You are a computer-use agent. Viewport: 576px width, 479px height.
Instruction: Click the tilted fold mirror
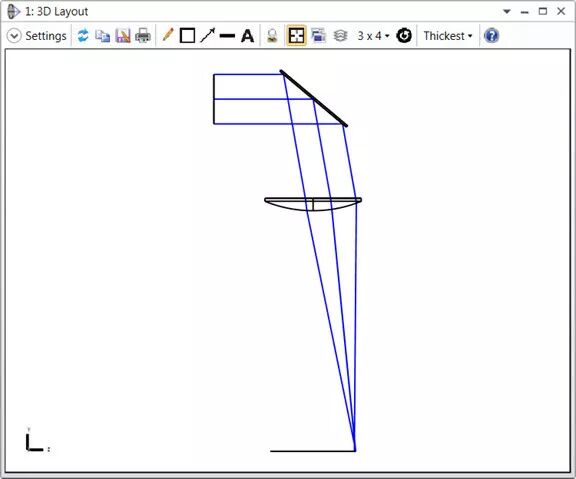tap(313, 98)
